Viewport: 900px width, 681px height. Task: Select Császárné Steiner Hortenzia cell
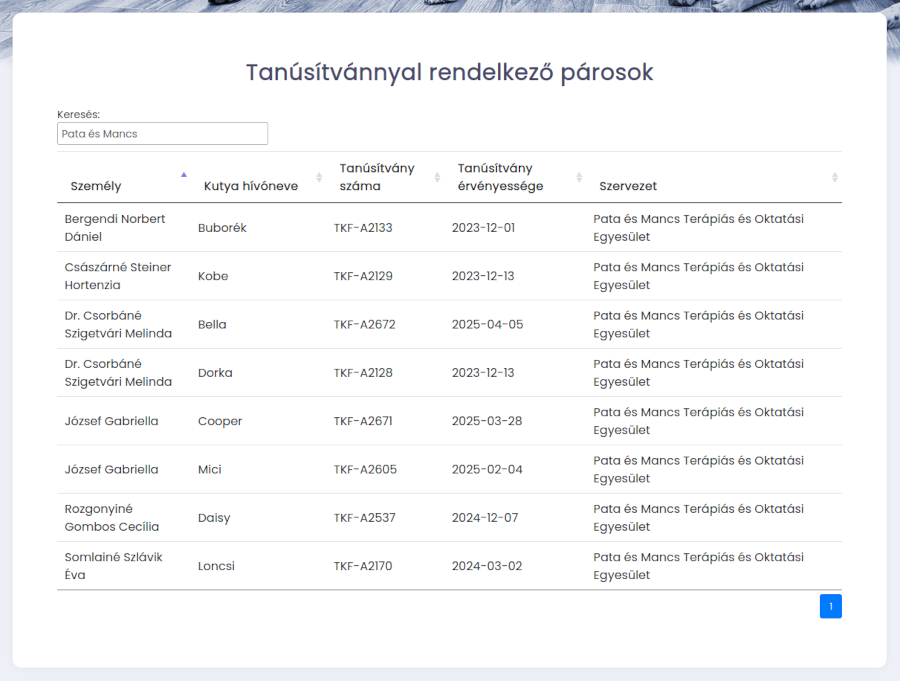124,276
